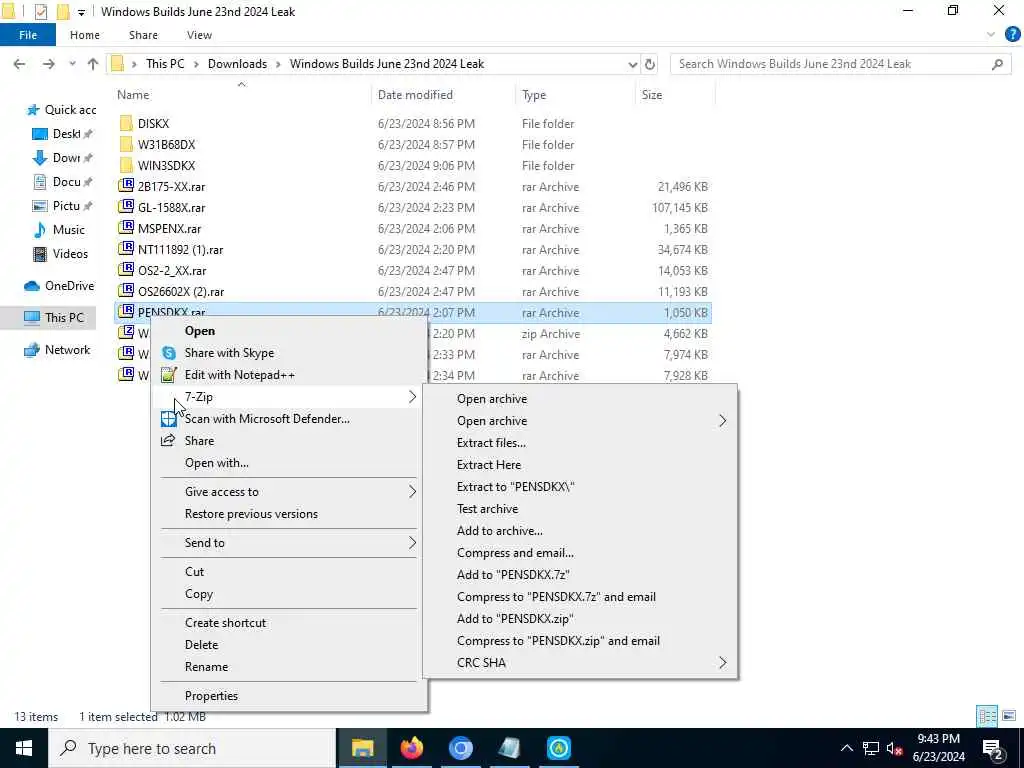Launch Firefox from the taskbar
The image size is (1024, 768).
[411, 748]
